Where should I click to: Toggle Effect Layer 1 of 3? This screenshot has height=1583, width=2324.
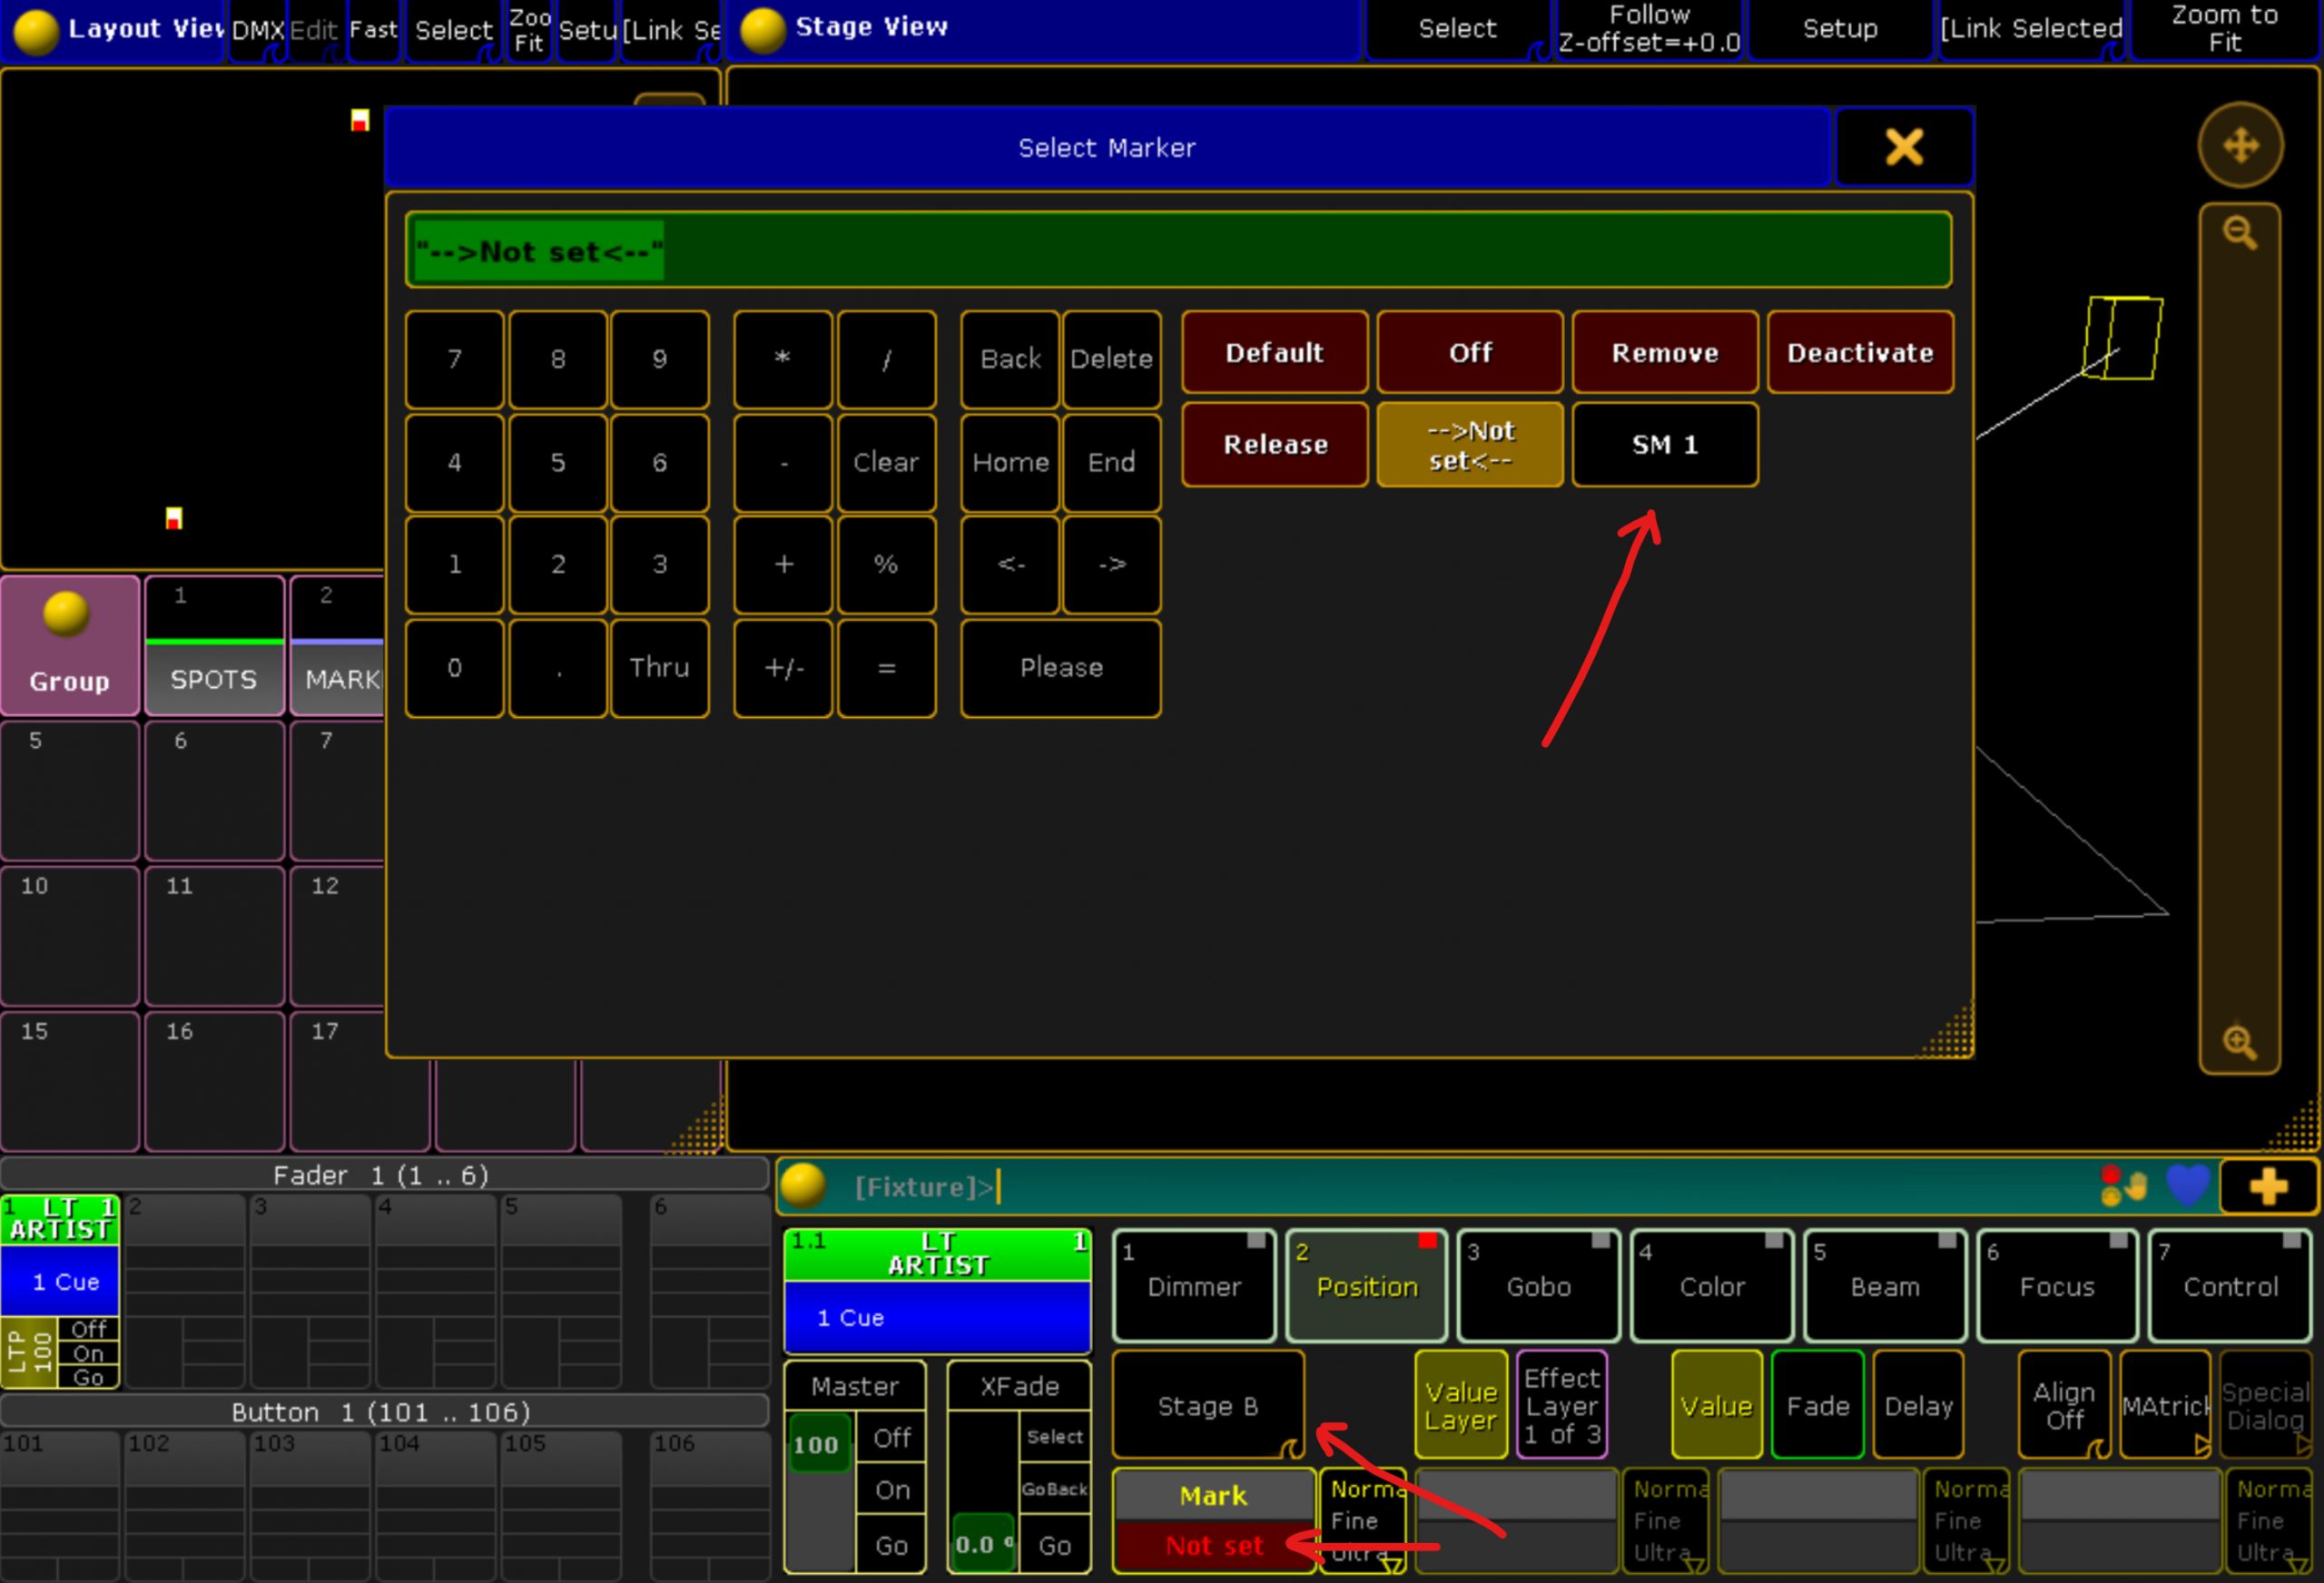click(x=1562, y=1405)
